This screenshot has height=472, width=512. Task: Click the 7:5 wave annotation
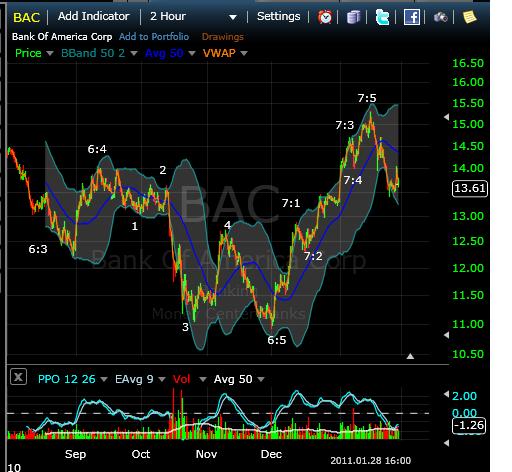[367, 98]
